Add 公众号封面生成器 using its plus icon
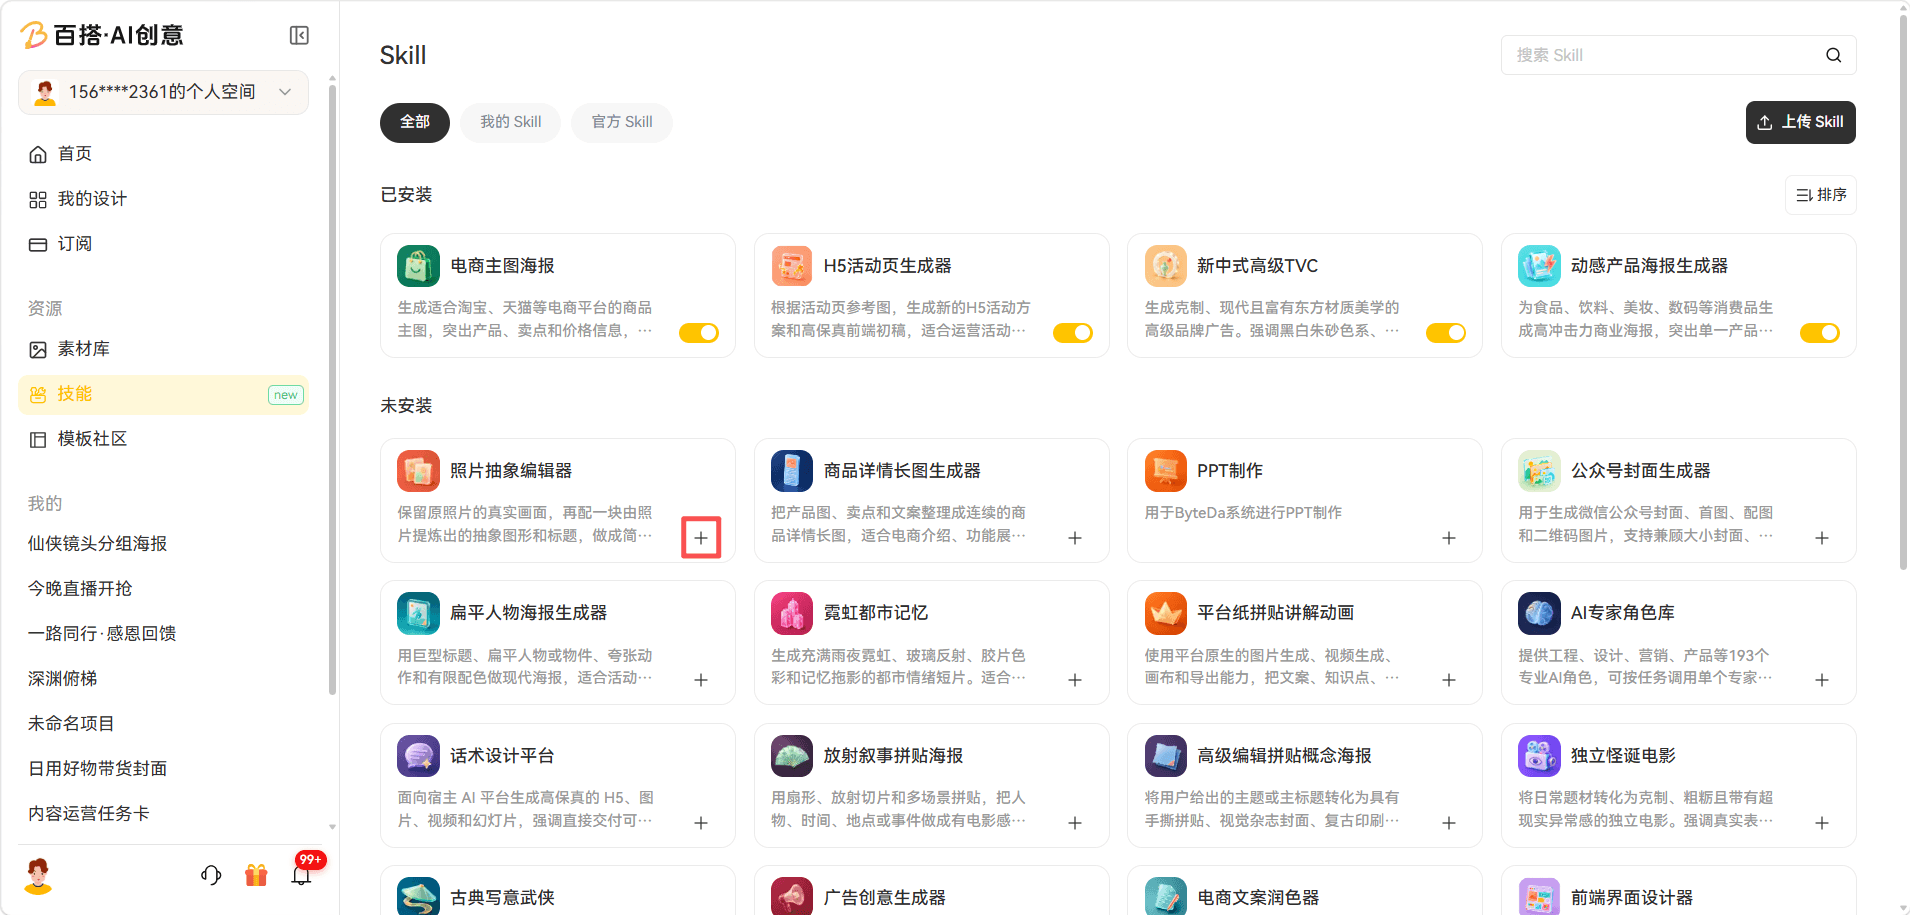1910x915 pixels. 1822,538
